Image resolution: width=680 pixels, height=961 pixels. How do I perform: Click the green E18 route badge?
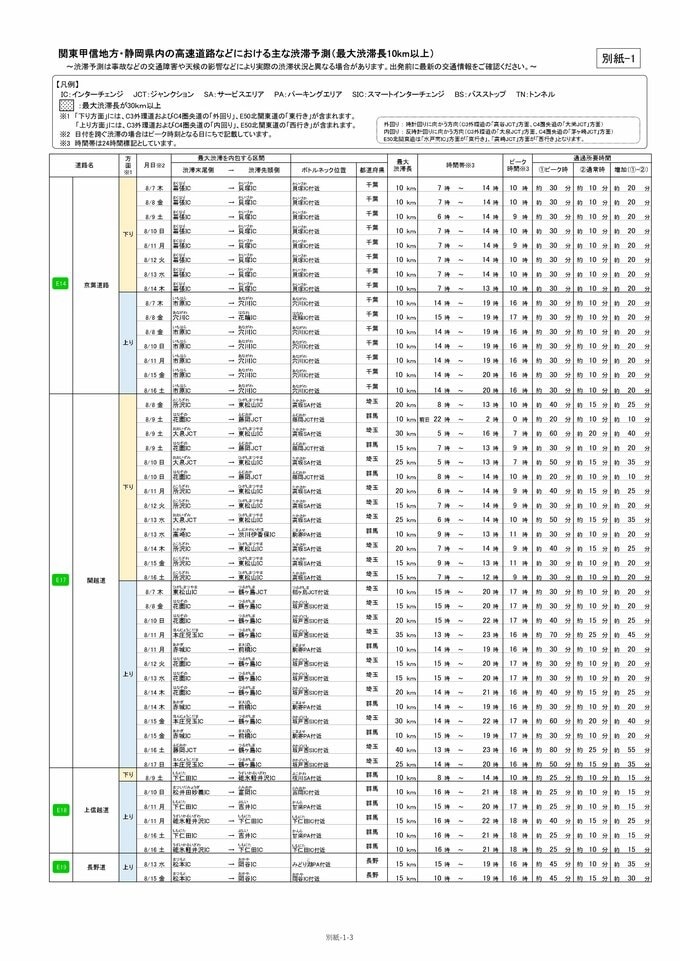point(60,810)
